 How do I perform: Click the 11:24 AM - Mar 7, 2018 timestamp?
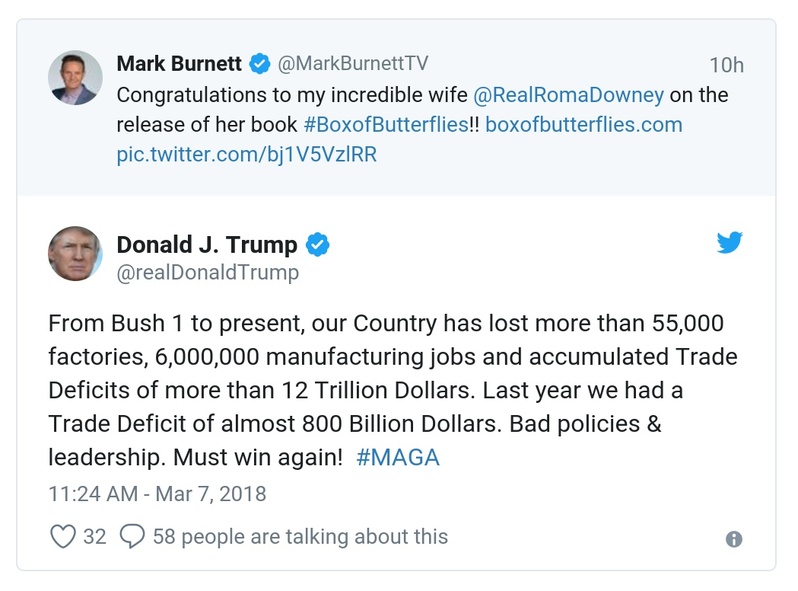tap(157, 494)
